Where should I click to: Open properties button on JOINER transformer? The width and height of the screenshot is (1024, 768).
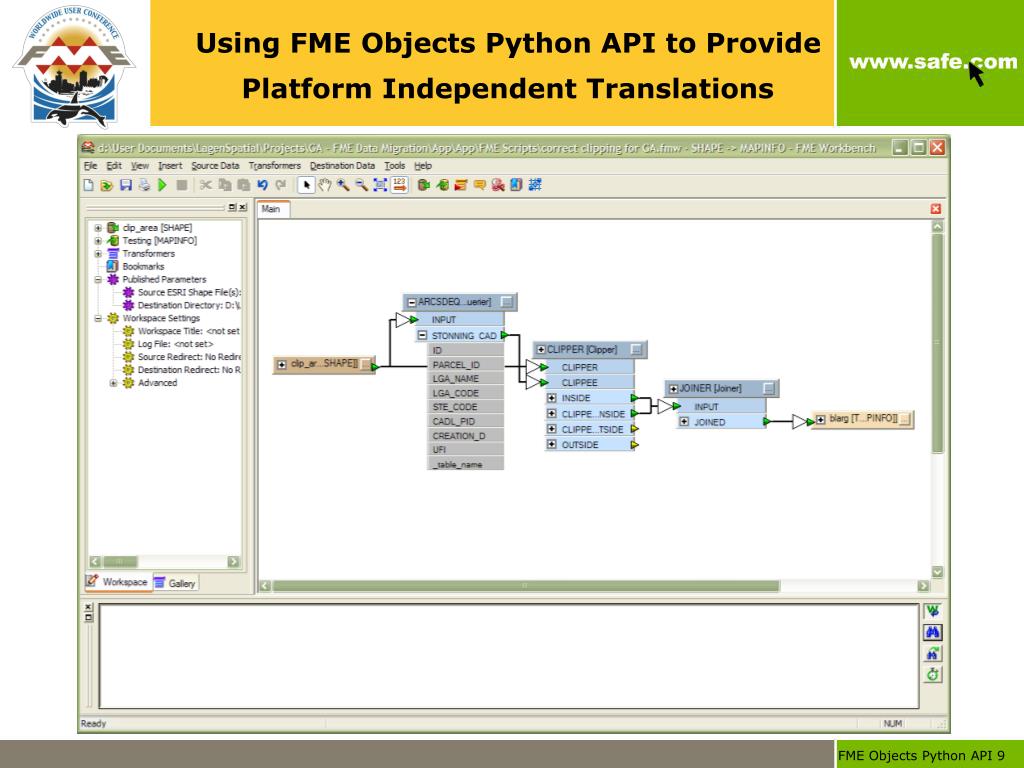[x=769, y=389]
